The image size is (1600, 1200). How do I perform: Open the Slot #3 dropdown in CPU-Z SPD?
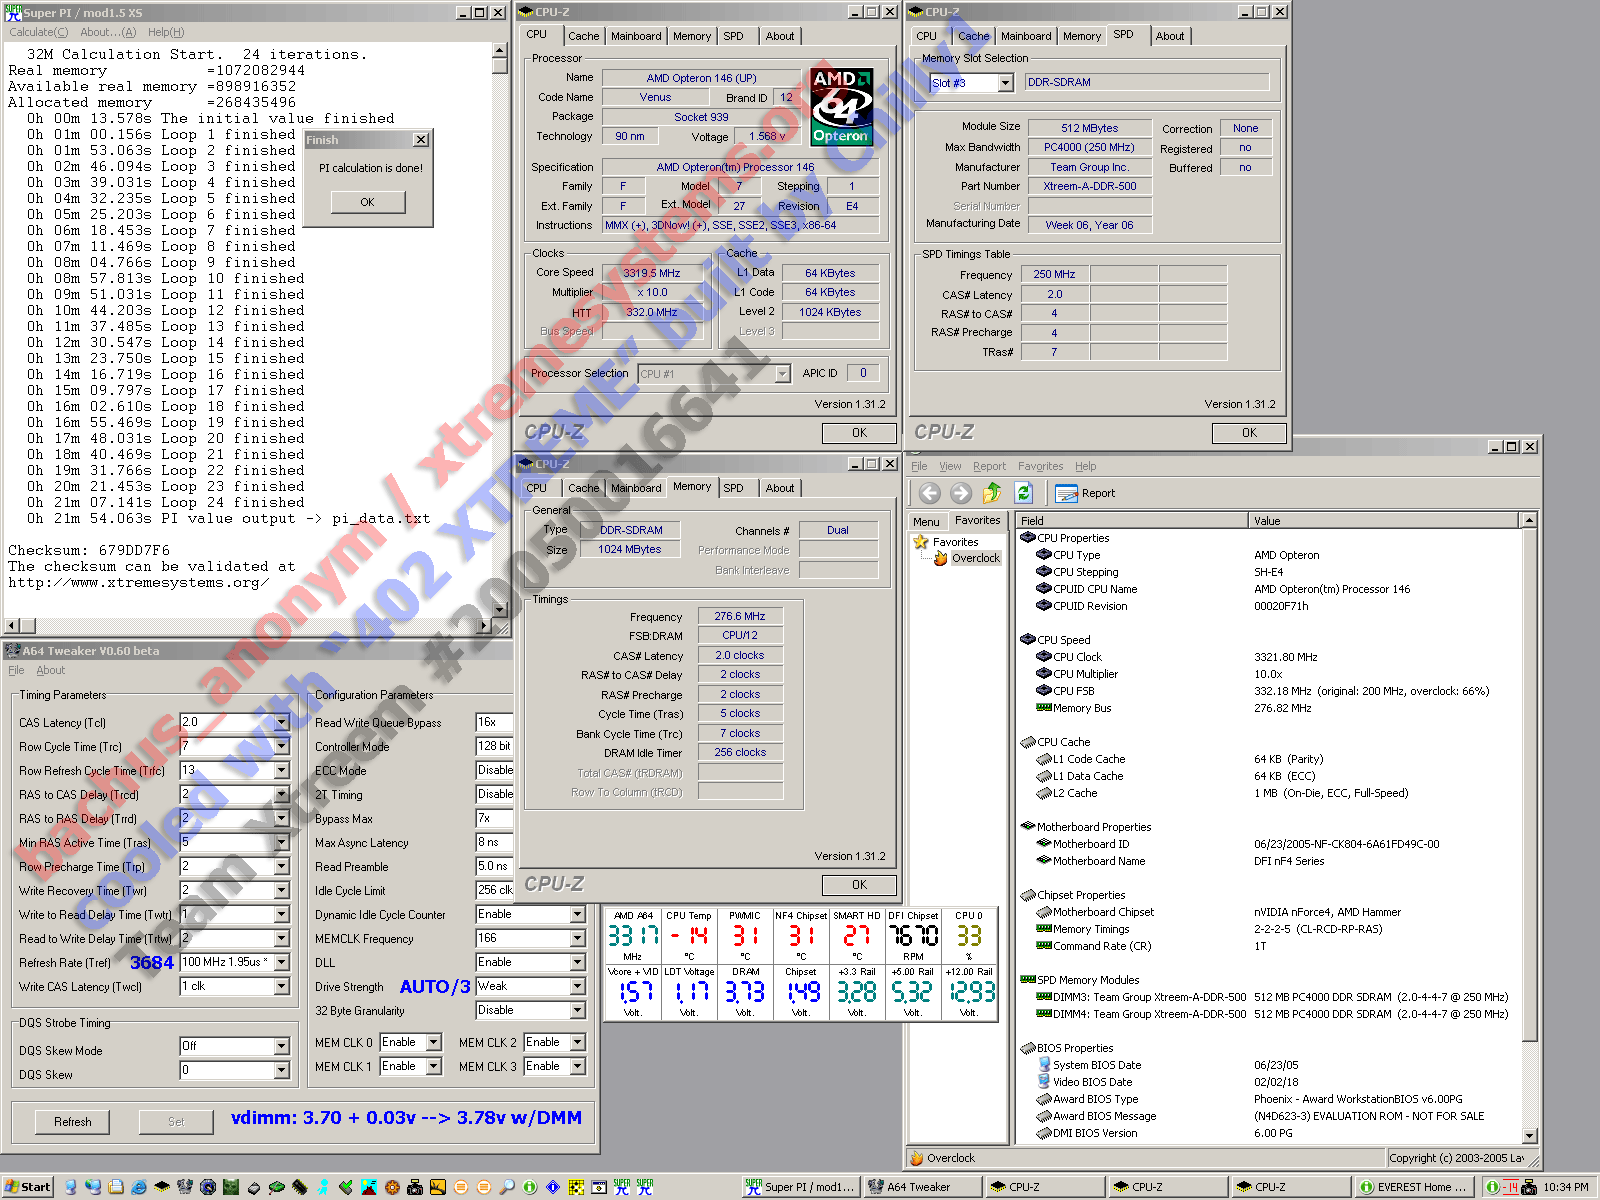click(1006, 83)
